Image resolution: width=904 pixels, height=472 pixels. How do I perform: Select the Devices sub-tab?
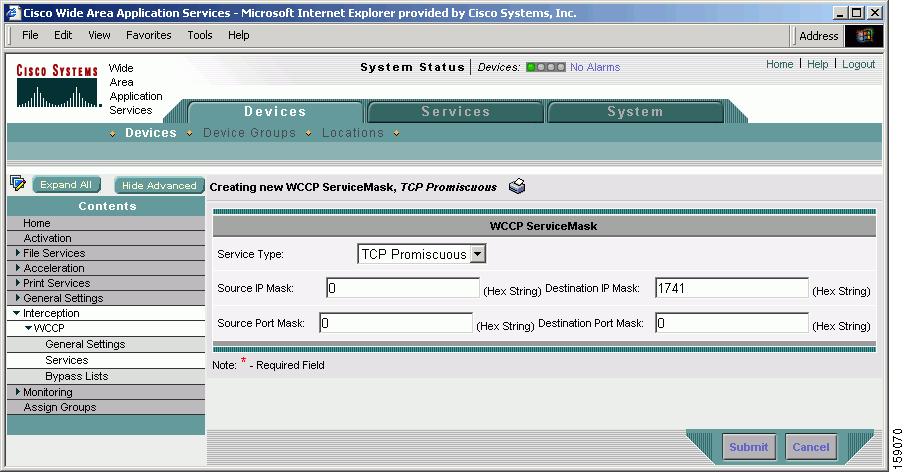coord(150,133)
